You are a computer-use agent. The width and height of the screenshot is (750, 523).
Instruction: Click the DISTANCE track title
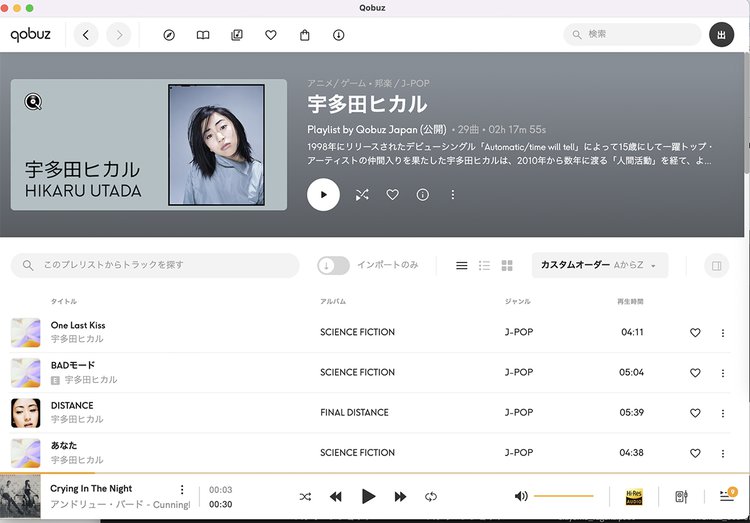[x=72, y=406]
